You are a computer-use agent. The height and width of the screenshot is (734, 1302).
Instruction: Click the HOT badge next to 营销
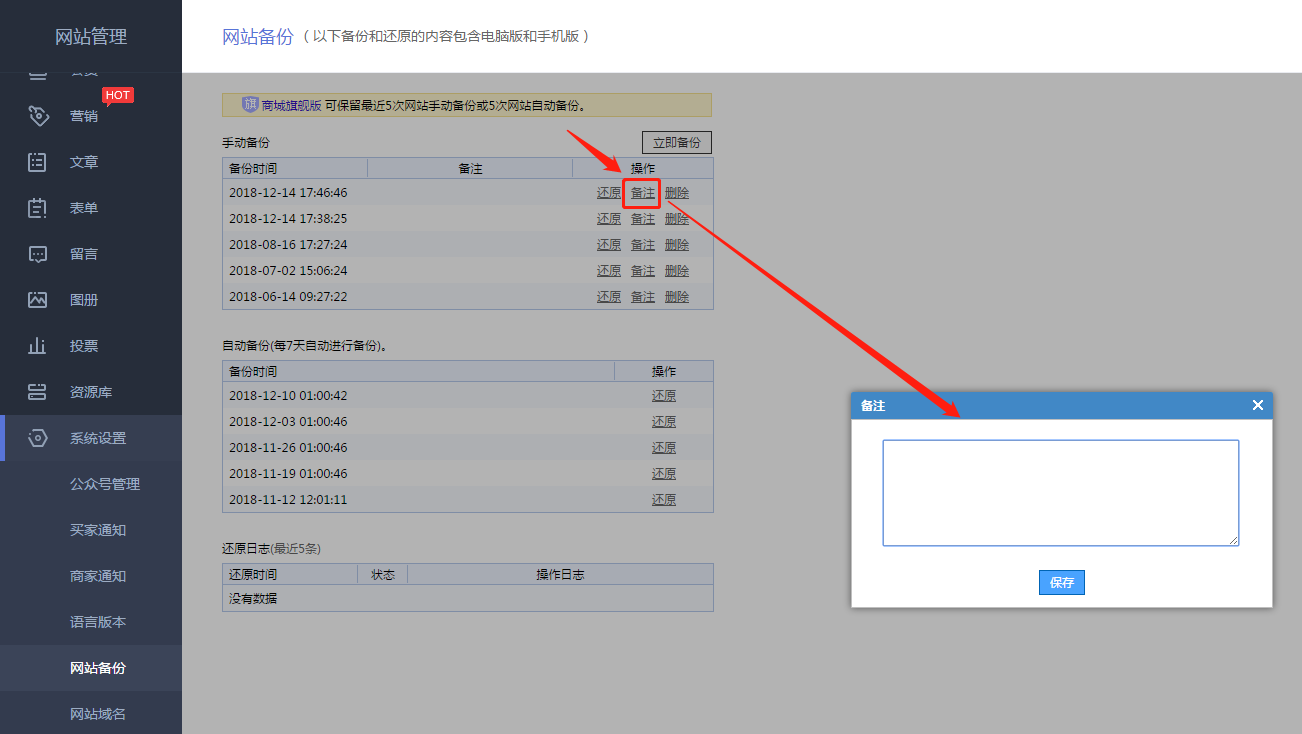[118, 95]
